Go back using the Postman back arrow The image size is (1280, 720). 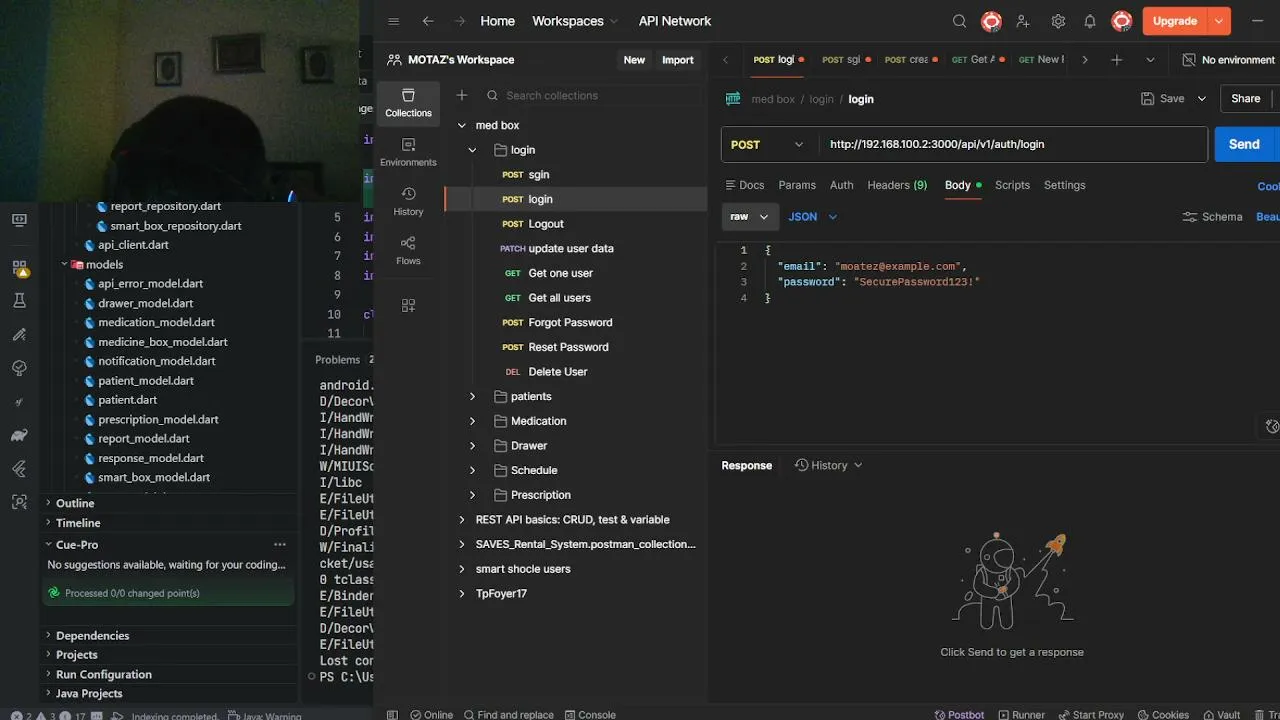point(428,21)
